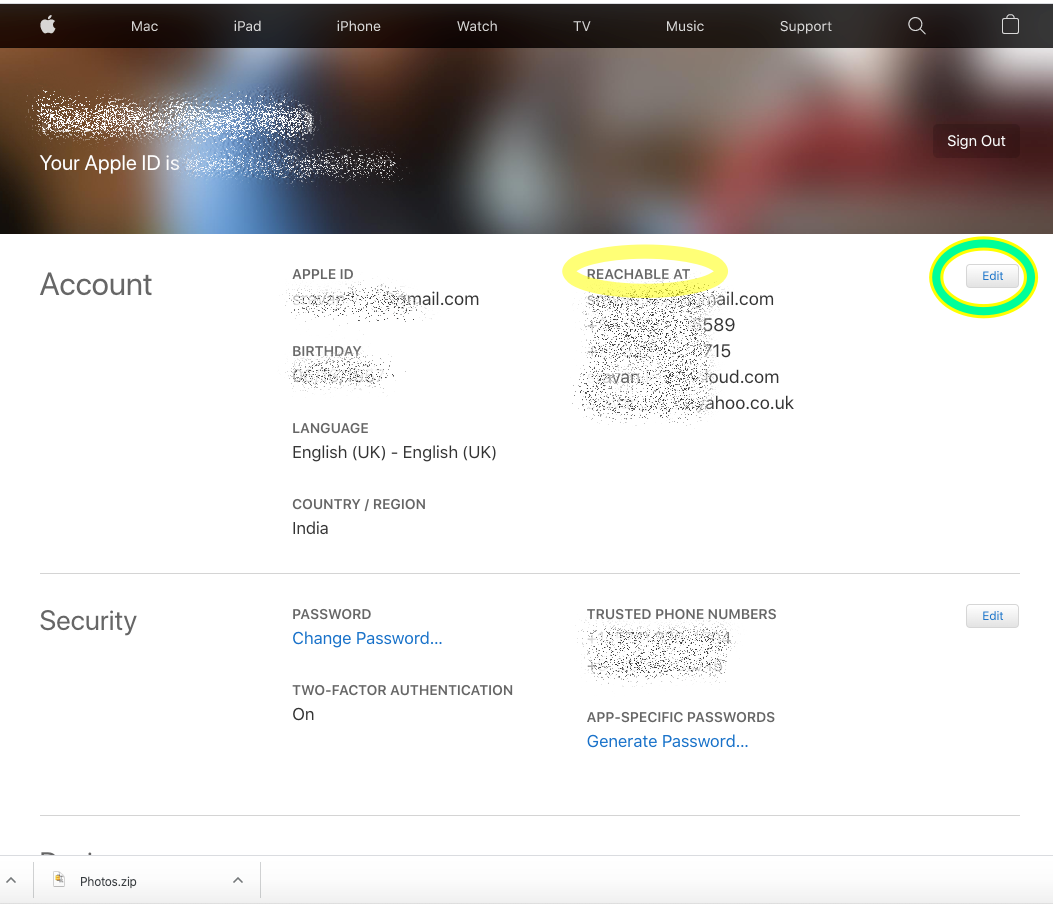Click the REACHABLE AT heading
1053x904 pixels.
coord(638,274)
